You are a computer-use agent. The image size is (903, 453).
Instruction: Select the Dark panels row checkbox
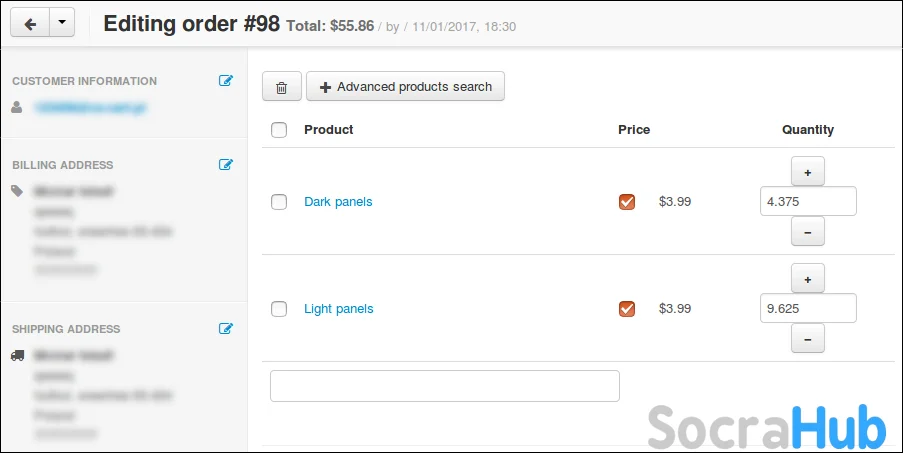point(279,202)
